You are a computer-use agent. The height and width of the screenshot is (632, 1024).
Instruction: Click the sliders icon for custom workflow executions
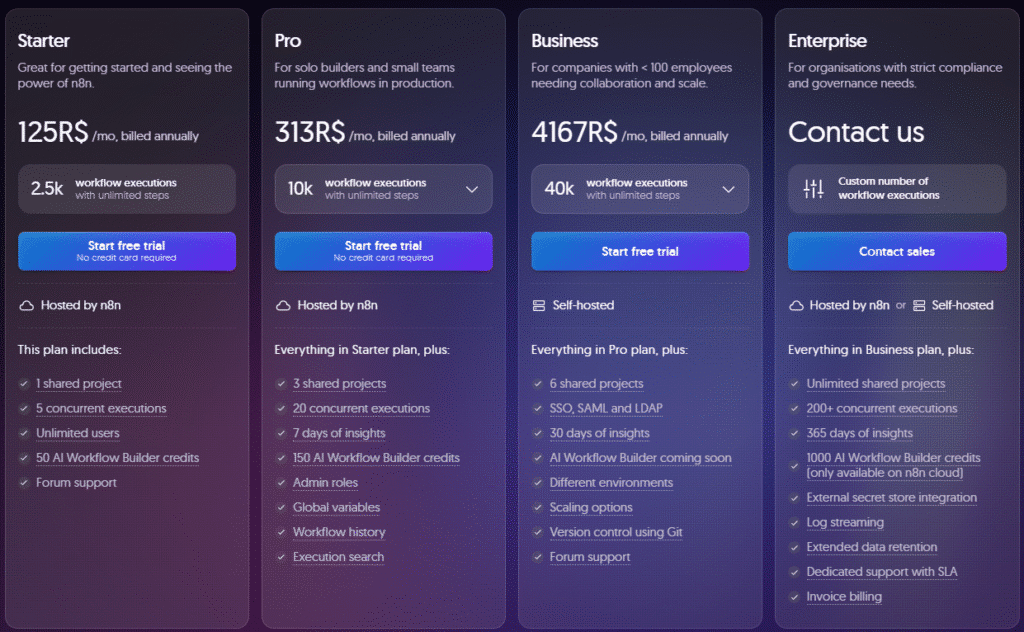[814, 188]
